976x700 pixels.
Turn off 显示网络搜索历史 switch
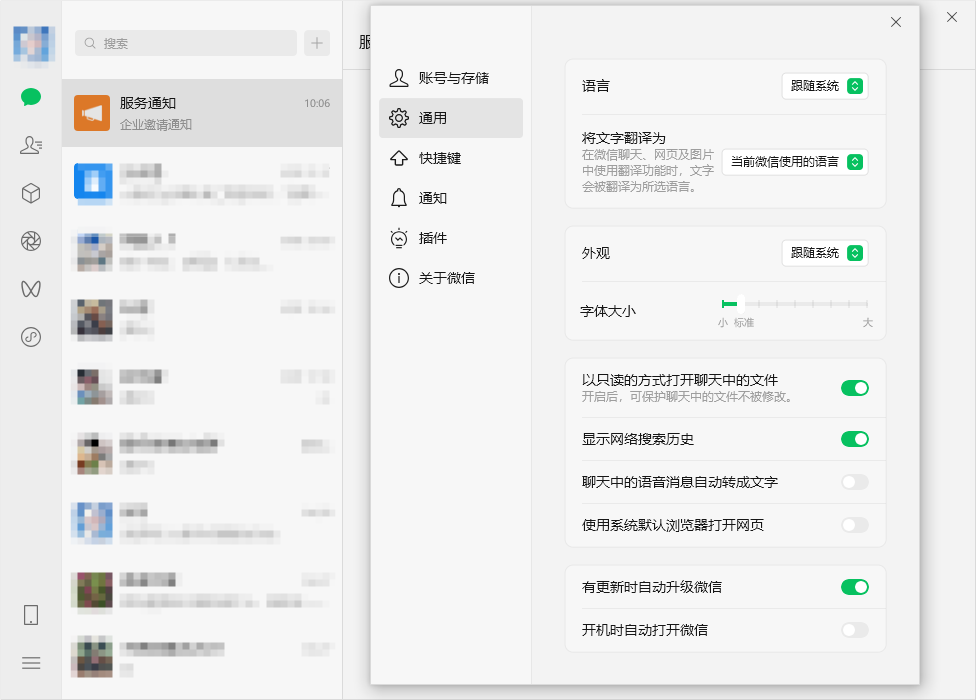(855, 439)
